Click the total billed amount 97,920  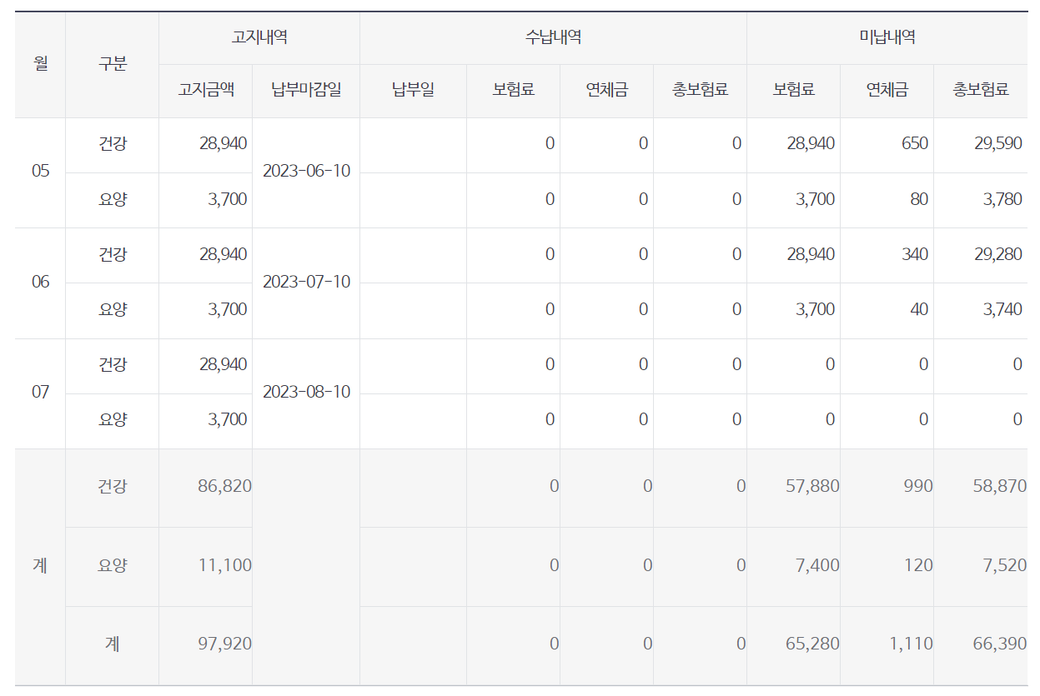pyautogui.click(x=226, y=644)
